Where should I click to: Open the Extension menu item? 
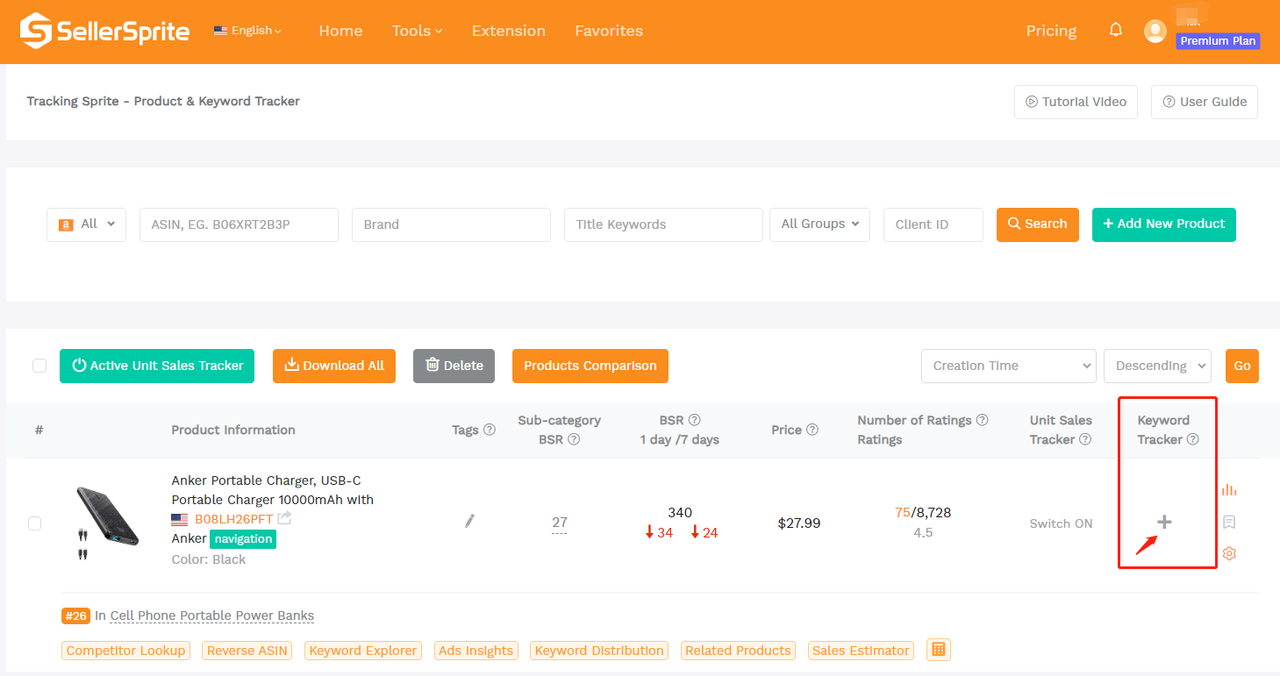509,31
